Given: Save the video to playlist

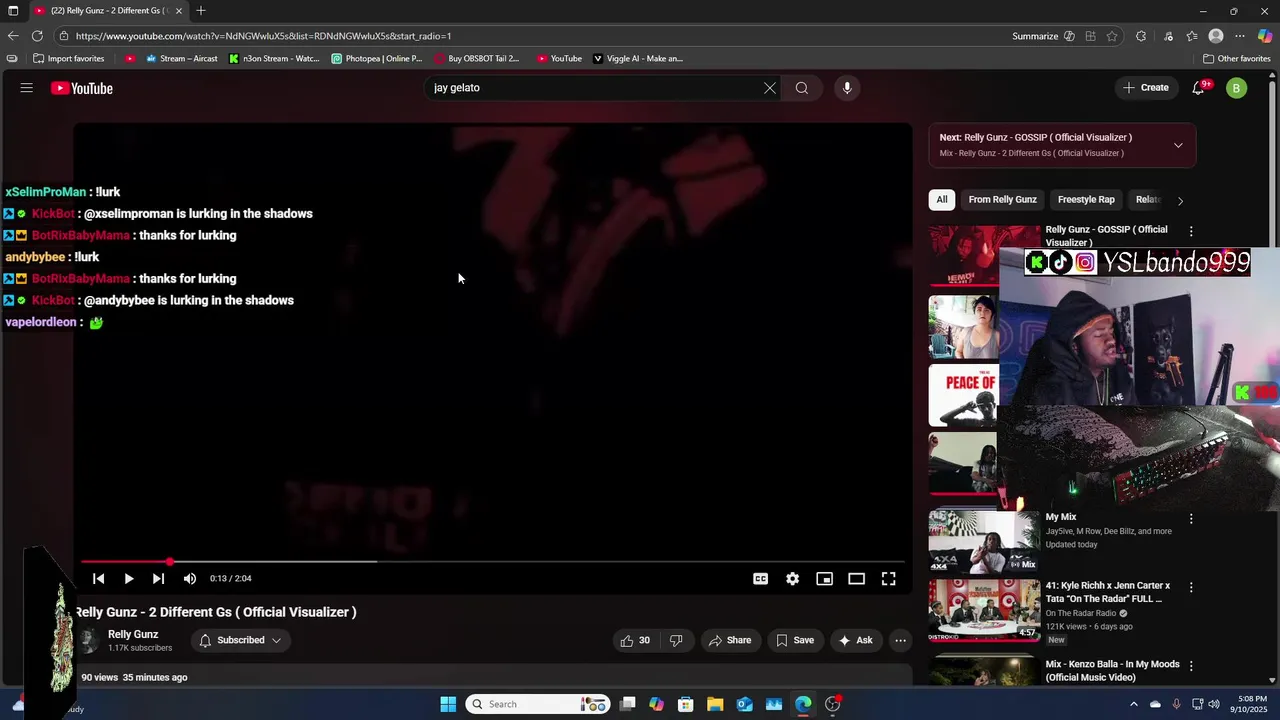Looking at the screenshot, I should pos(795,640).
